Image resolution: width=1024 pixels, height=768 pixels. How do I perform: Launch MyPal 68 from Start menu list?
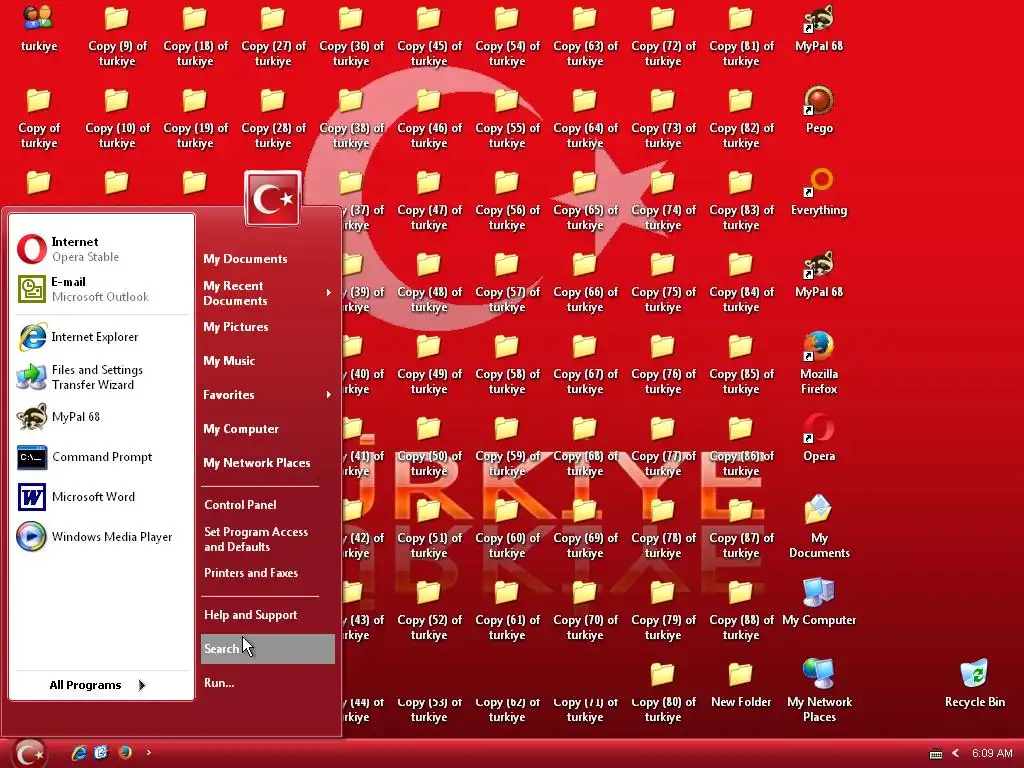coord(101,417)
